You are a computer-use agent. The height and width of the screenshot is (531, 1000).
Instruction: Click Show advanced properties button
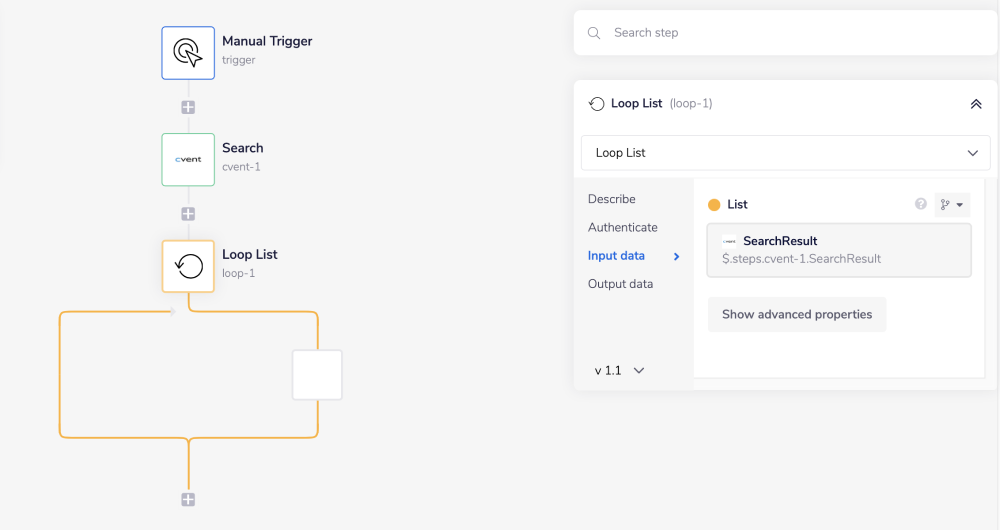[796, 314]
